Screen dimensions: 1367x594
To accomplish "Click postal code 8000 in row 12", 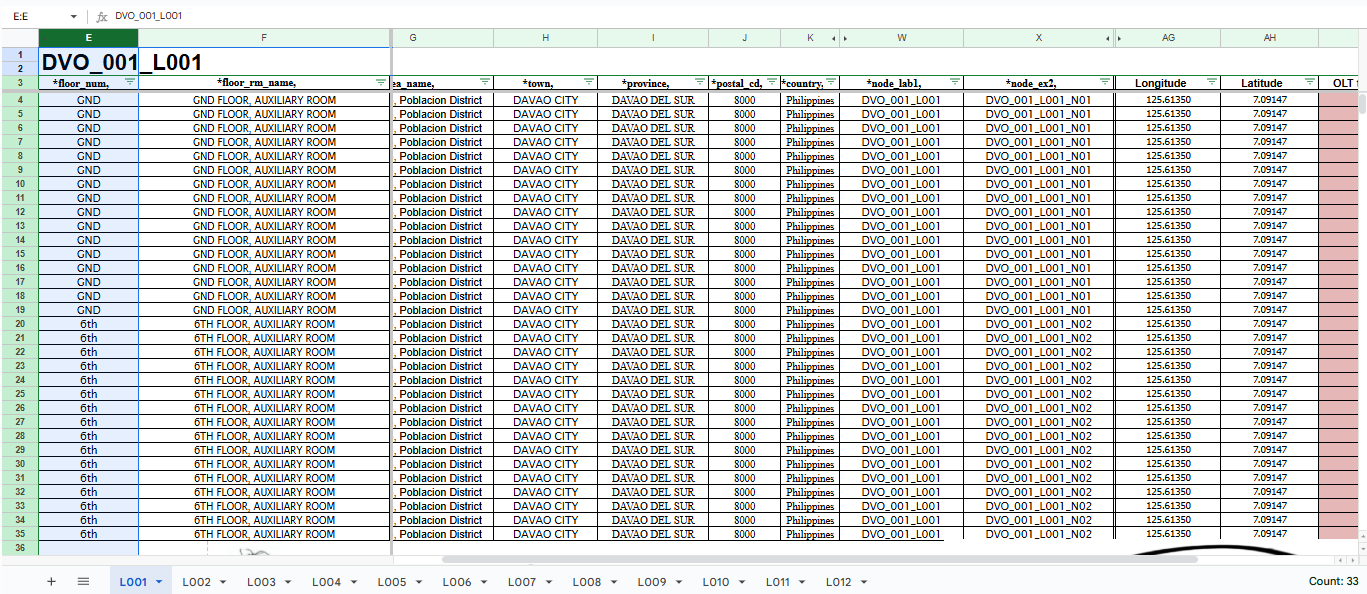I will [744, 212].
